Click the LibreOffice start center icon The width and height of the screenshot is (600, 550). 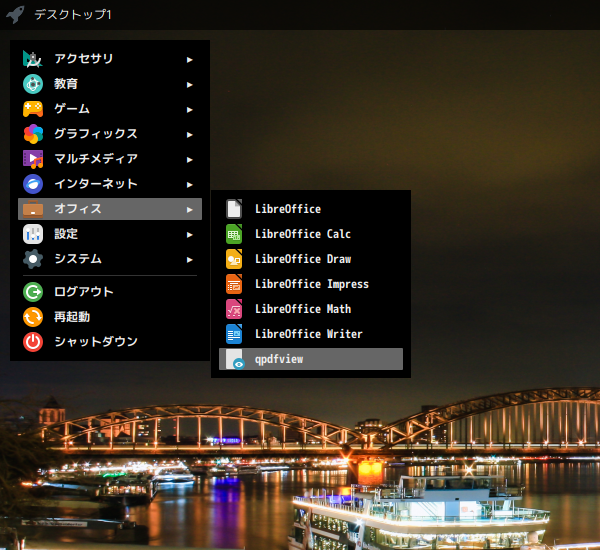pos(234,209)
